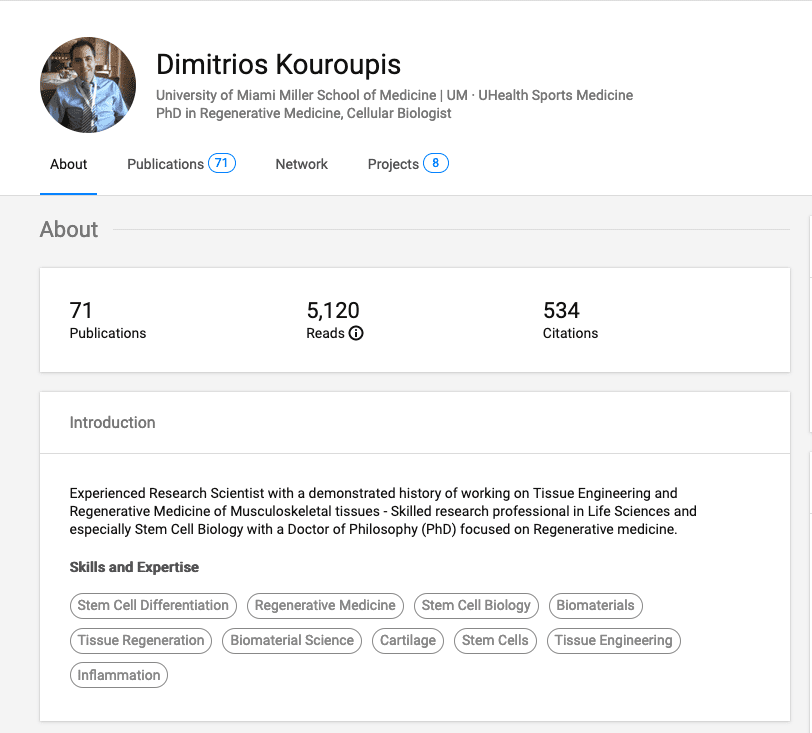Click the Reads info icon
Screen dimensions: 812x733
(356, 333)
